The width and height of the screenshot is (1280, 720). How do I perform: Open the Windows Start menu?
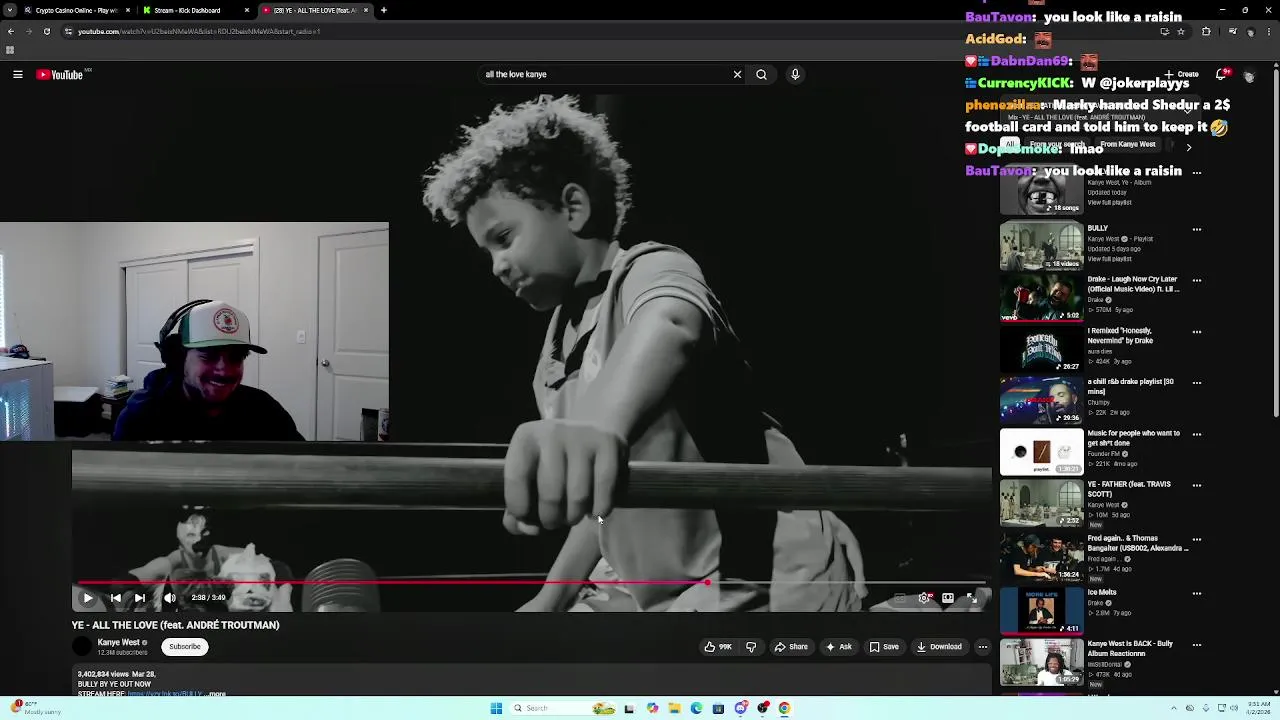pyautogui.click(x=496, y=708)
